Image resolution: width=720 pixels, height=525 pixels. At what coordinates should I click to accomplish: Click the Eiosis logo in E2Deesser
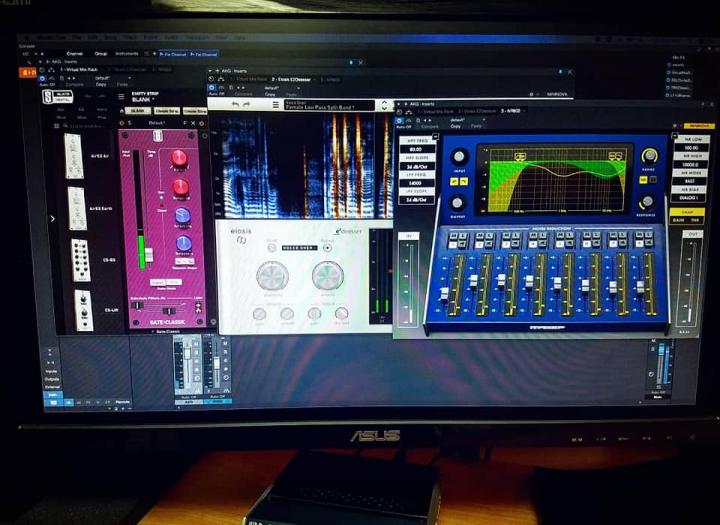[241, 235]
